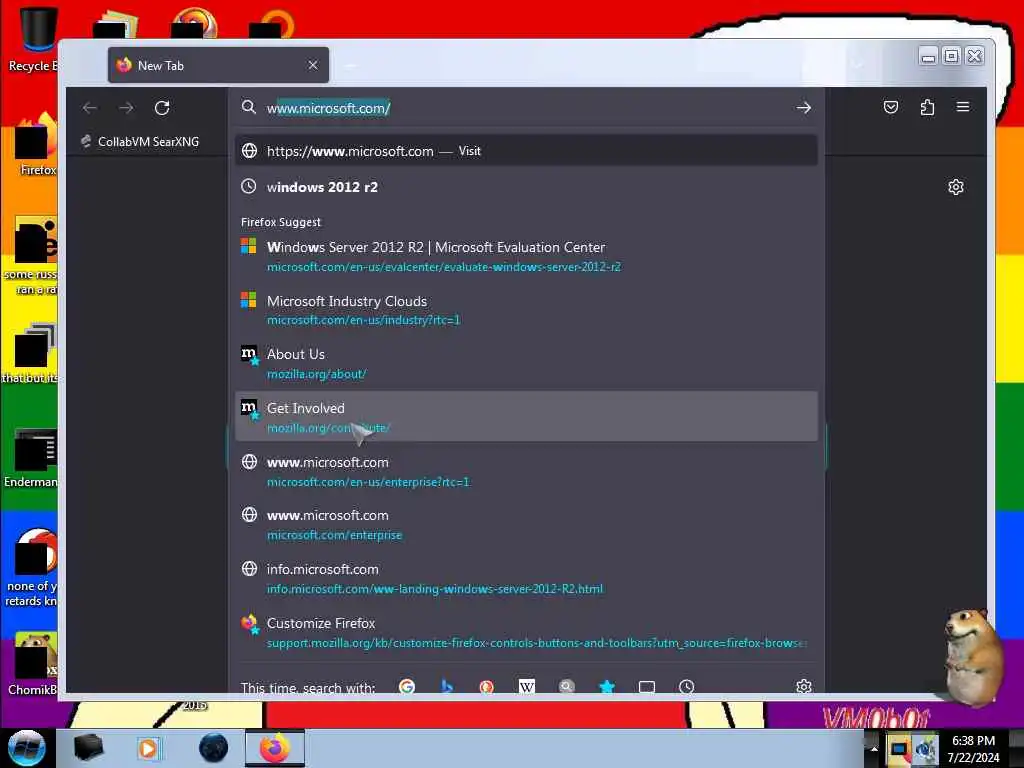
Task: Open the Customize Firefox support suggestion
Action: 526,632
